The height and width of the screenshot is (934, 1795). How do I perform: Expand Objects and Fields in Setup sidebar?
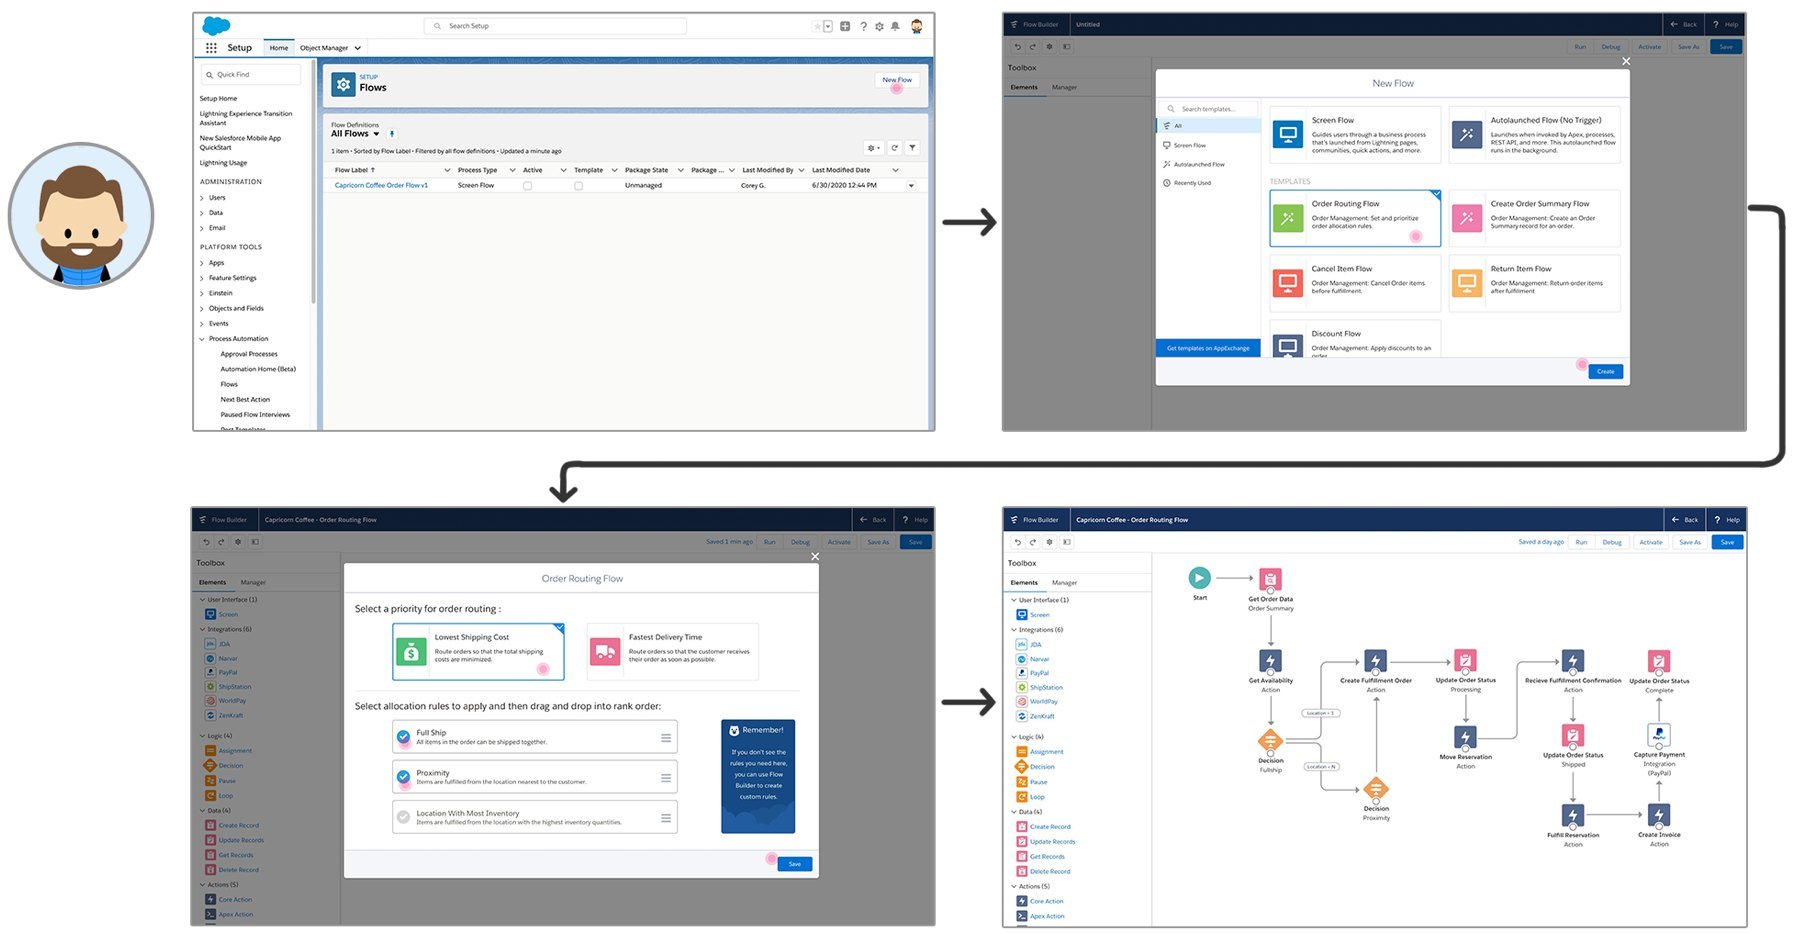pyautogui.click(x=202, y=309)
